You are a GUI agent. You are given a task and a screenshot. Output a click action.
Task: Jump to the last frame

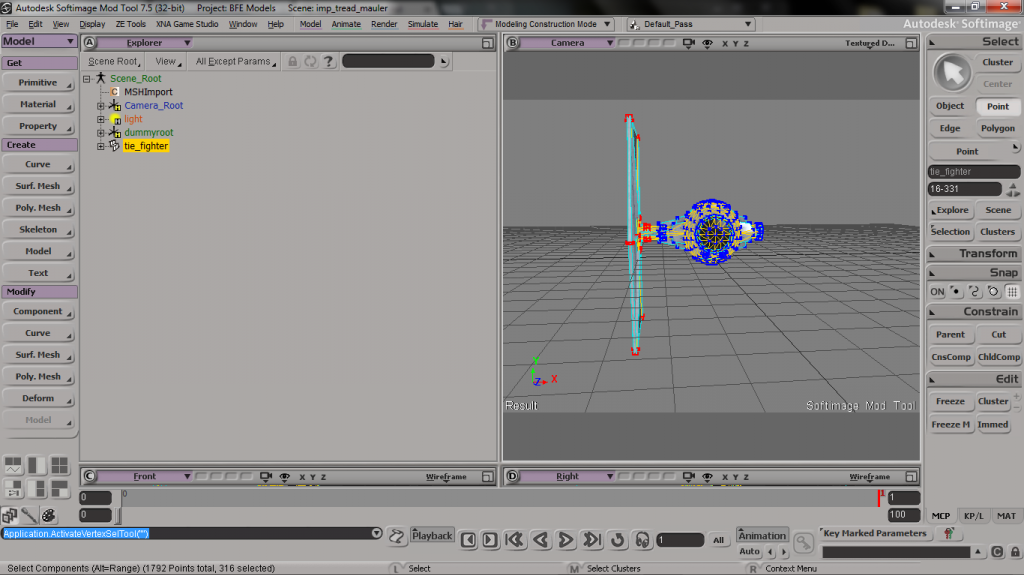point(592,540)
